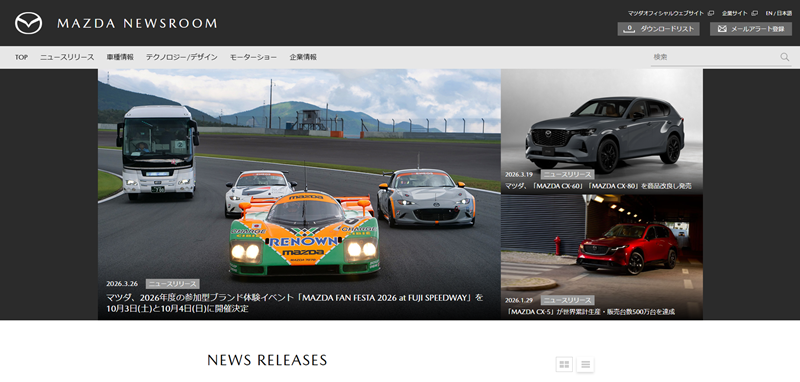Open the MAZDA CX-60 / CX-80 headline
Viewport: 800px width, 382px height.
coord(598,187)
